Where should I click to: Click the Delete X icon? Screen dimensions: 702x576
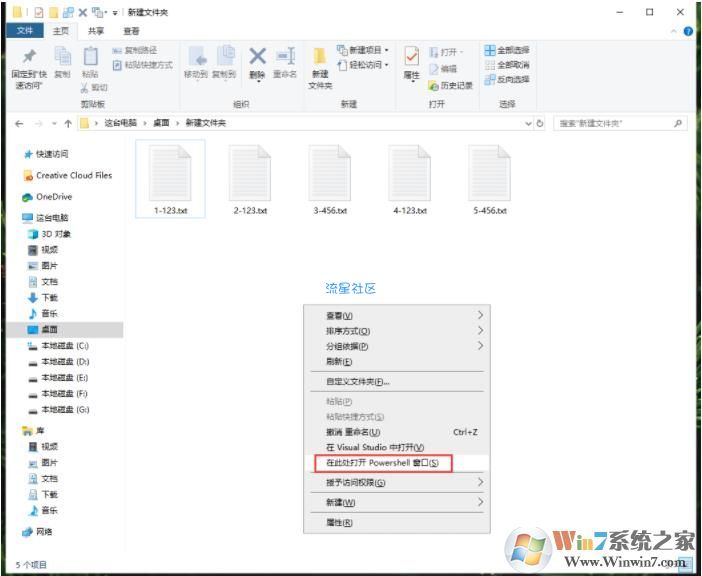257,56
